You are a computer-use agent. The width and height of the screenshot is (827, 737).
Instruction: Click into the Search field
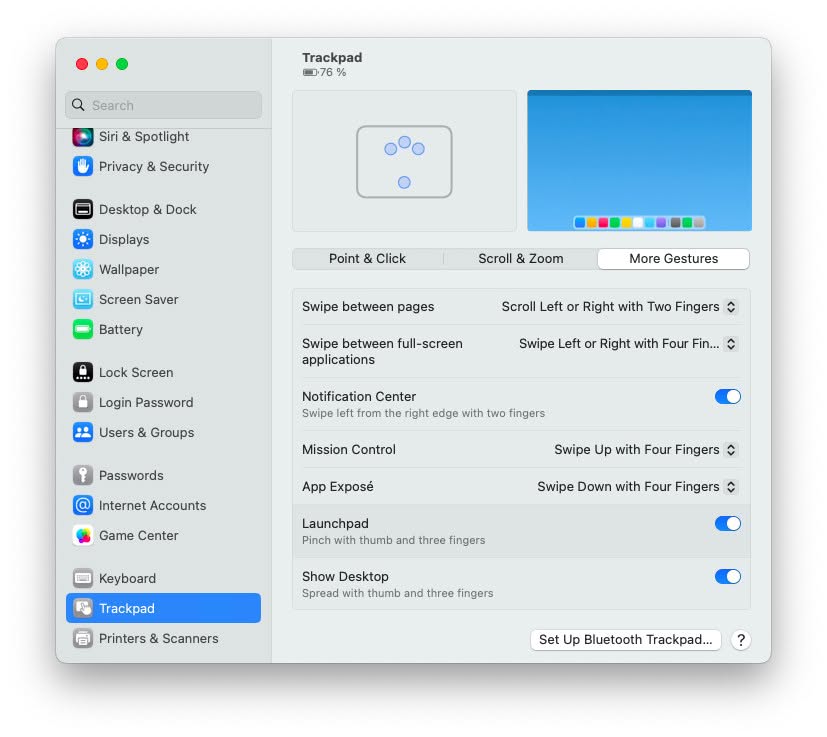point(164,105)
